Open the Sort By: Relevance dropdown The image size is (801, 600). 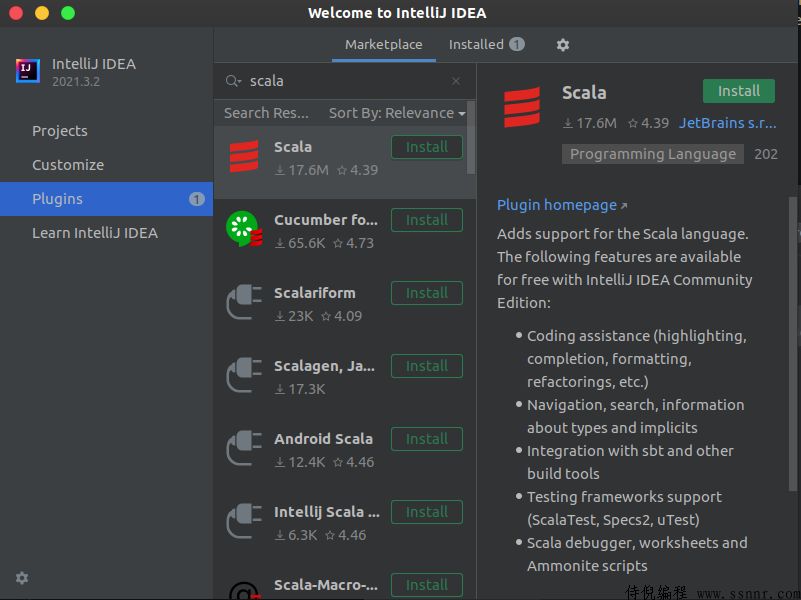point(397,113)
